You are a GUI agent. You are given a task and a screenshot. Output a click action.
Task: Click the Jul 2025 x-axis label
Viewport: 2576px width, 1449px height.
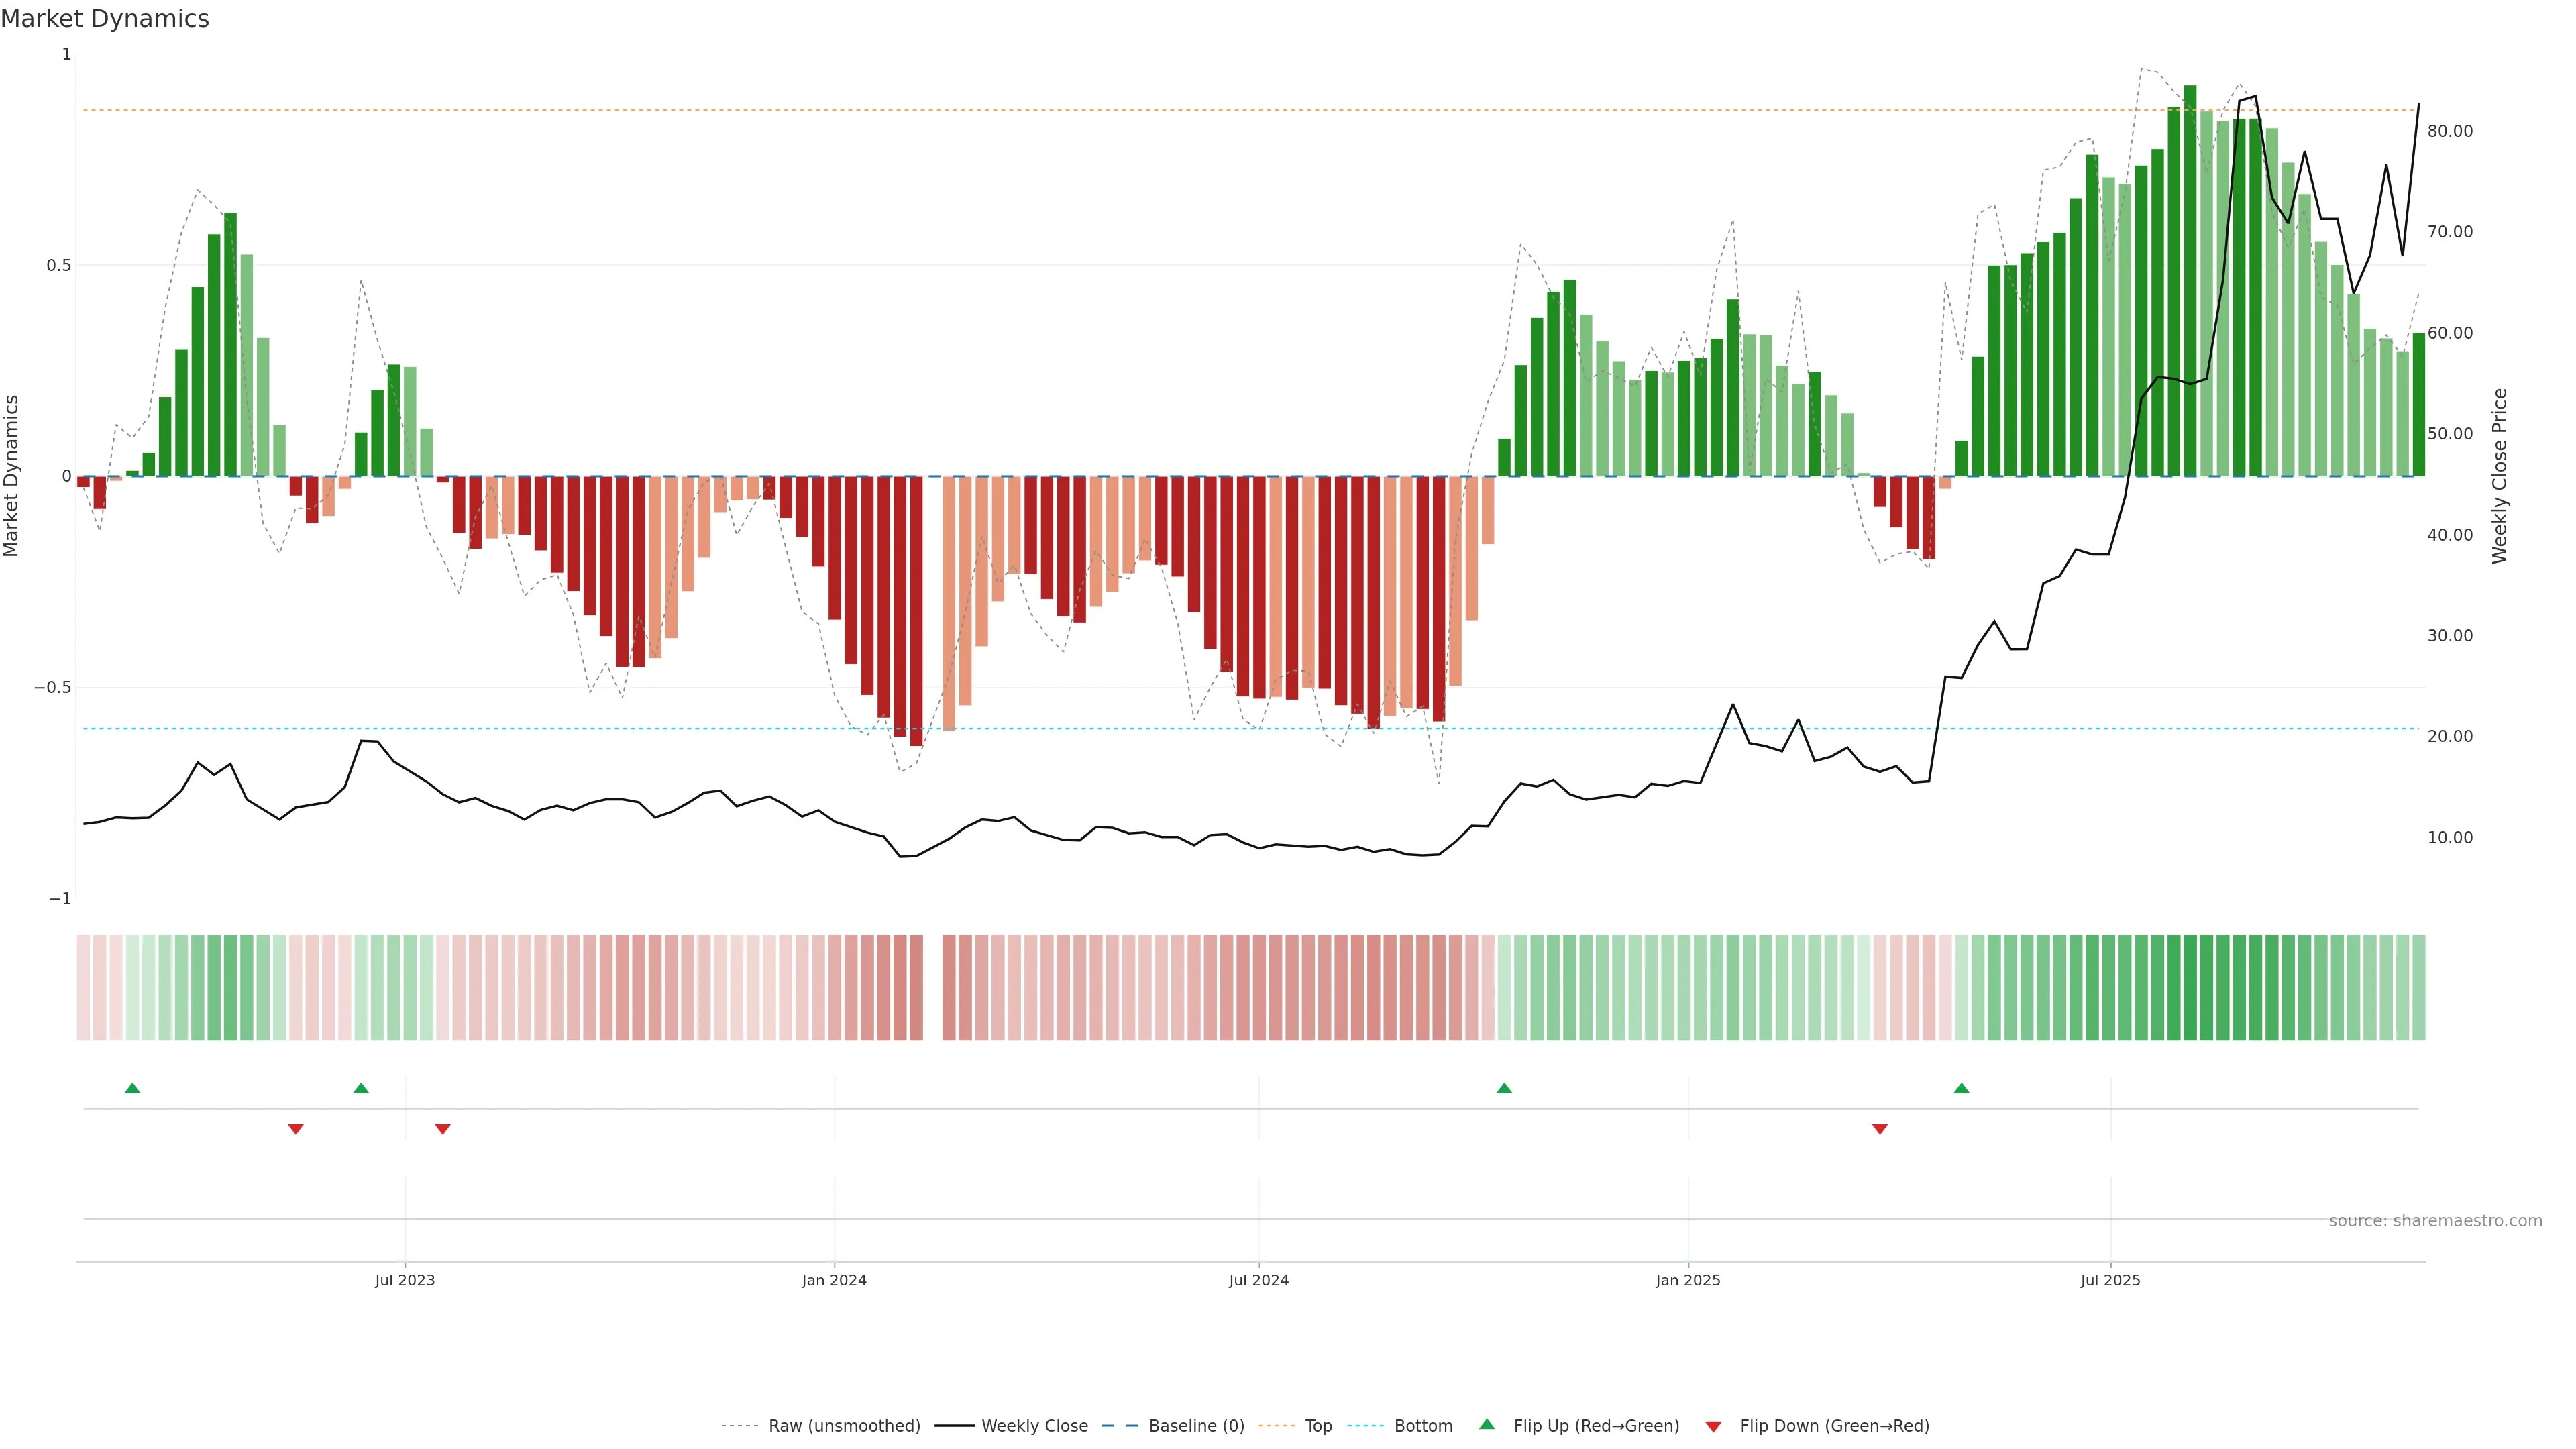pyautogui.click(x=2110, y=1280)
